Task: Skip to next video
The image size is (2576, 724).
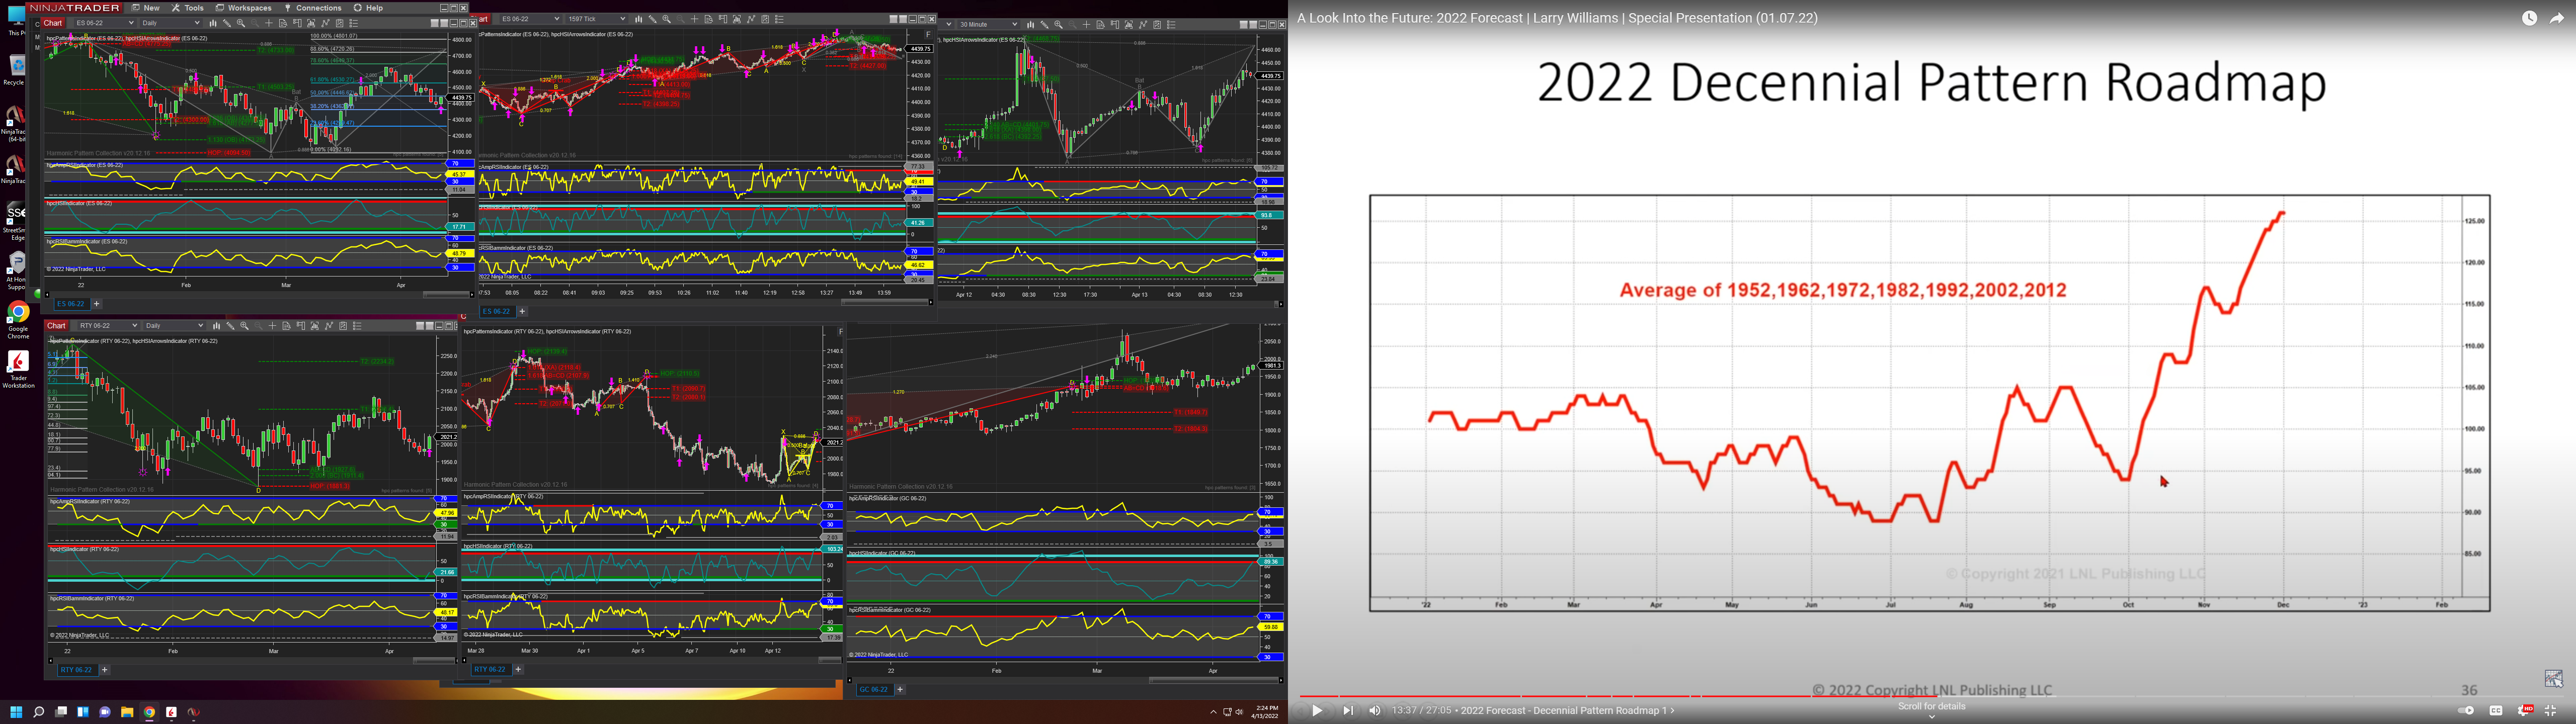Action: pos(1347,711)
